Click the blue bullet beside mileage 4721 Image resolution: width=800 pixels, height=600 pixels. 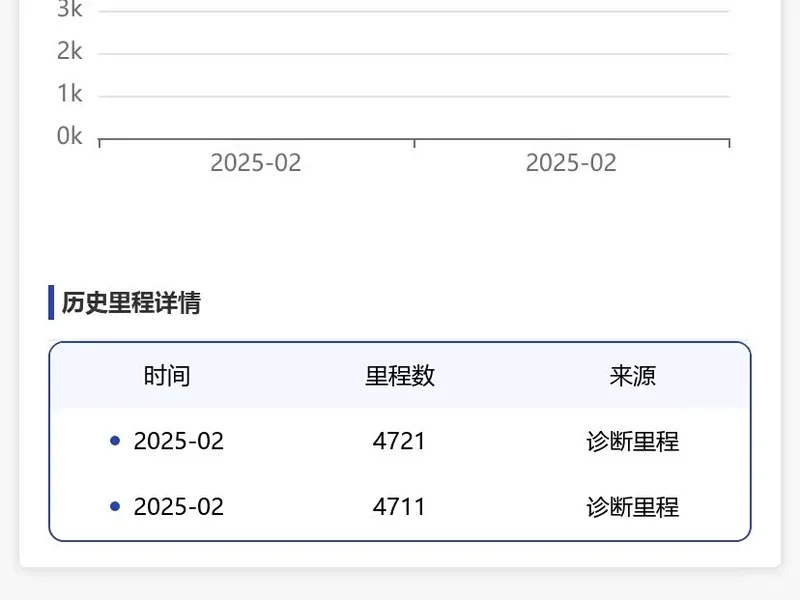[x=115, y=440]
